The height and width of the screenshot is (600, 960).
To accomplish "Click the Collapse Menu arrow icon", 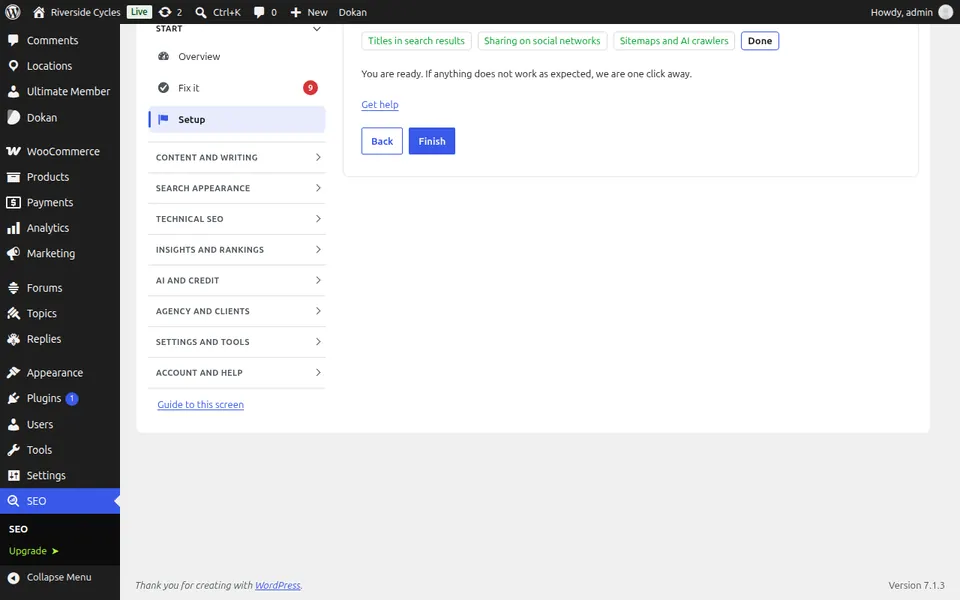I will [13, 577].
